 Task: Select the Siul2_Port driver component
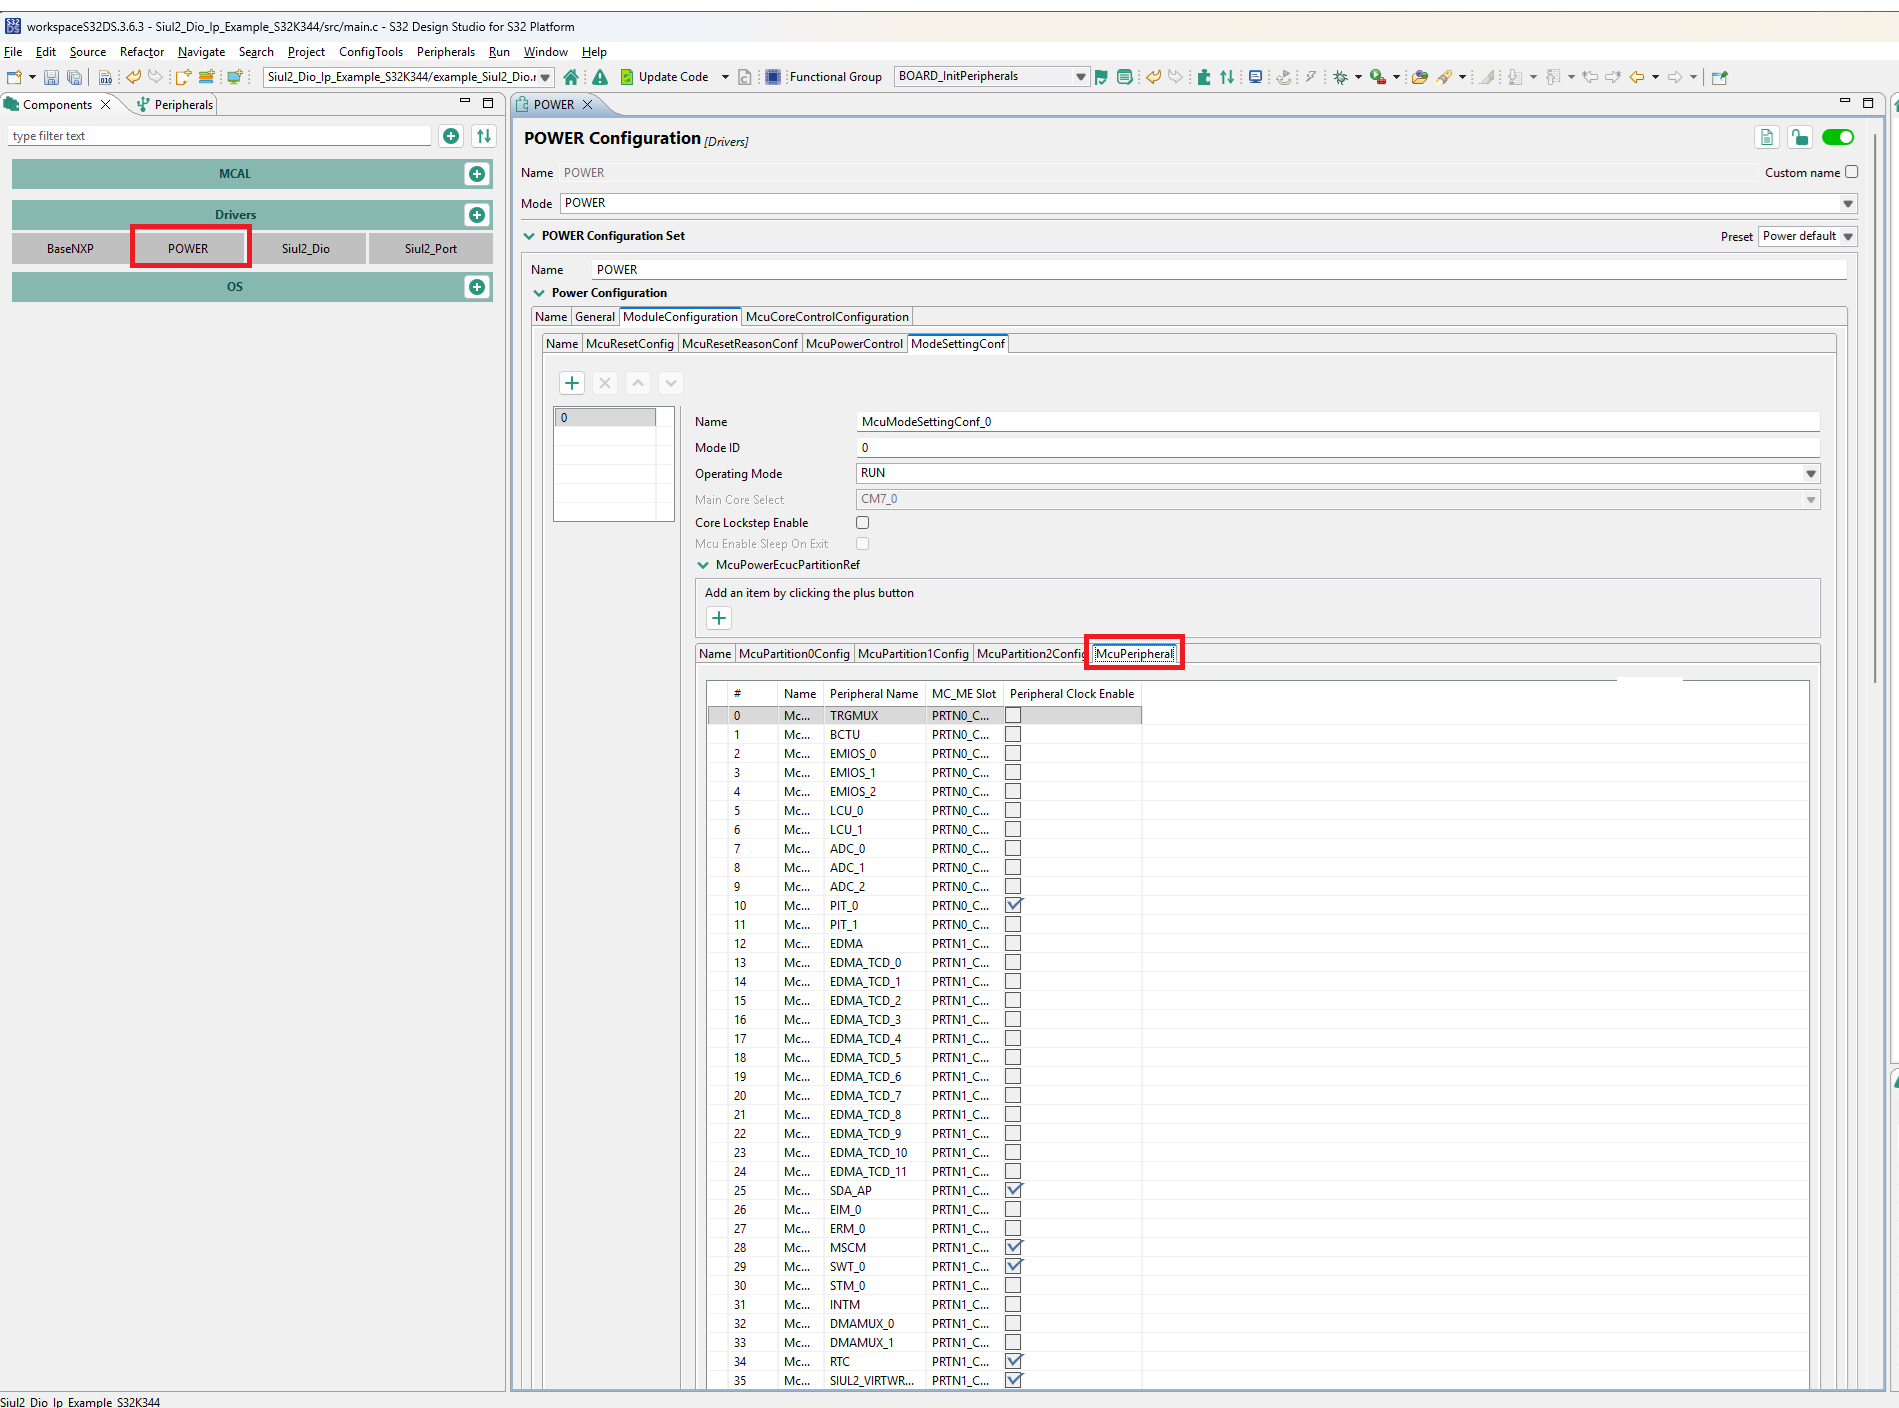click(431, 249)
